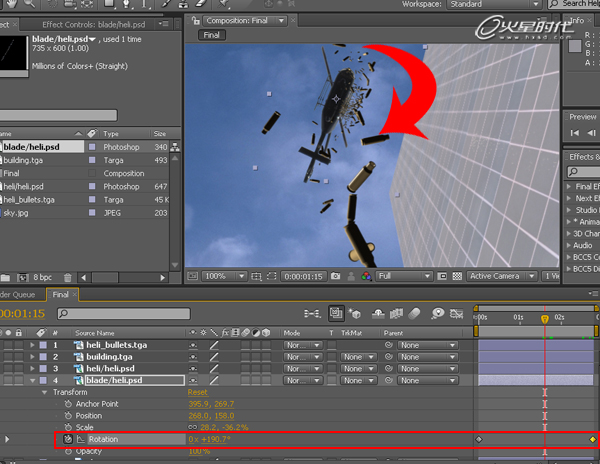Select the Preview panel tab
Image resolution: width=600 pixels, height=464 pixels.
coord(583,117)
